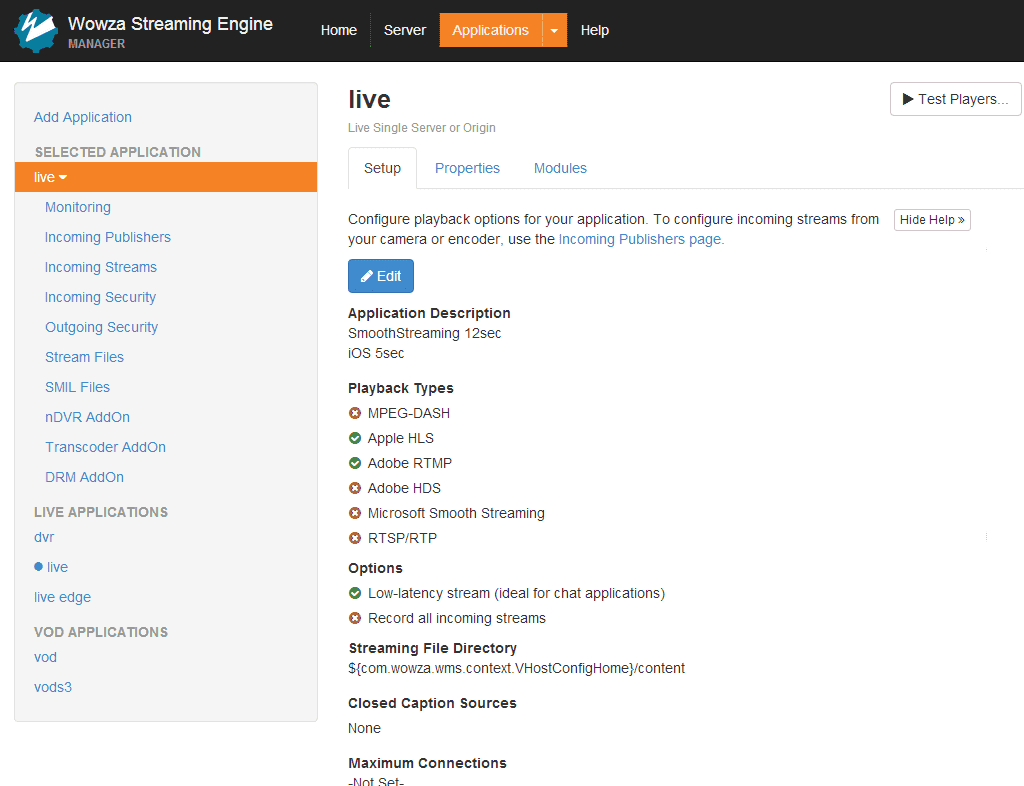
Task: Open Incoming Streams in sidebar
Action: [x=101, y=267]
